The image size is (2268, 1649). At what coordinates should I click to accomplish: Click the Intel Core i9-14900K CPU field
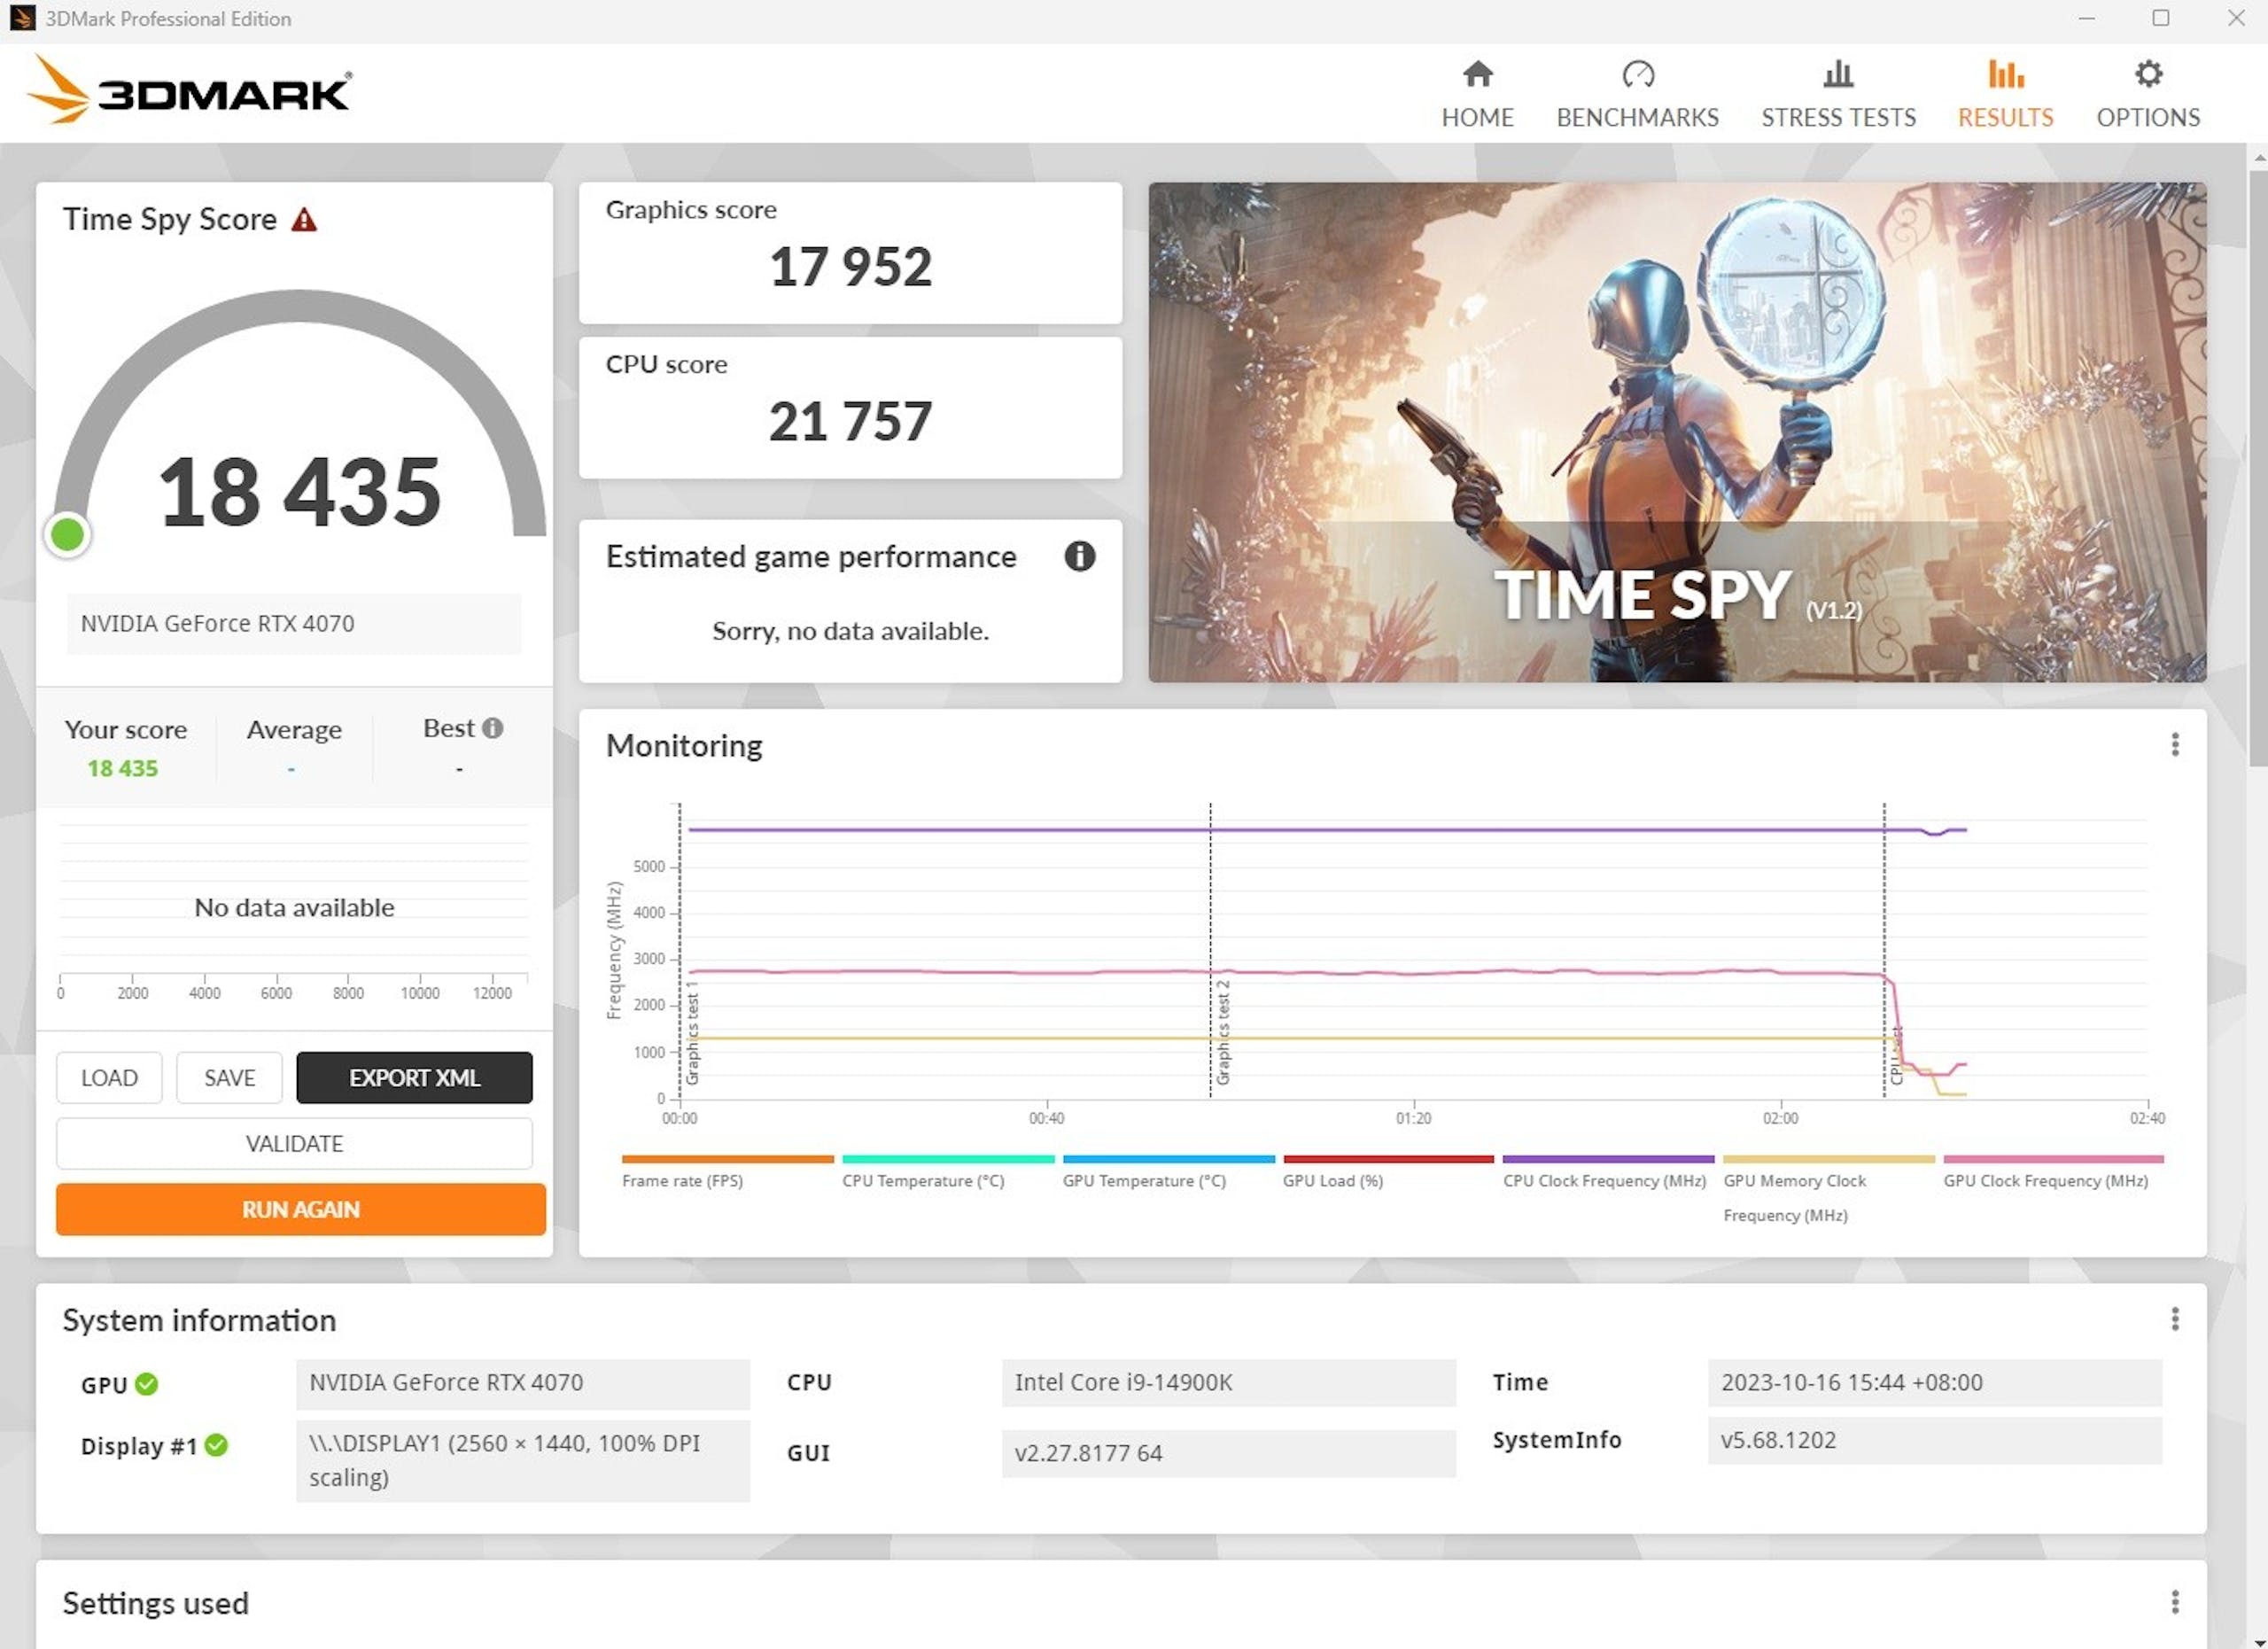pos(1228,1383)
